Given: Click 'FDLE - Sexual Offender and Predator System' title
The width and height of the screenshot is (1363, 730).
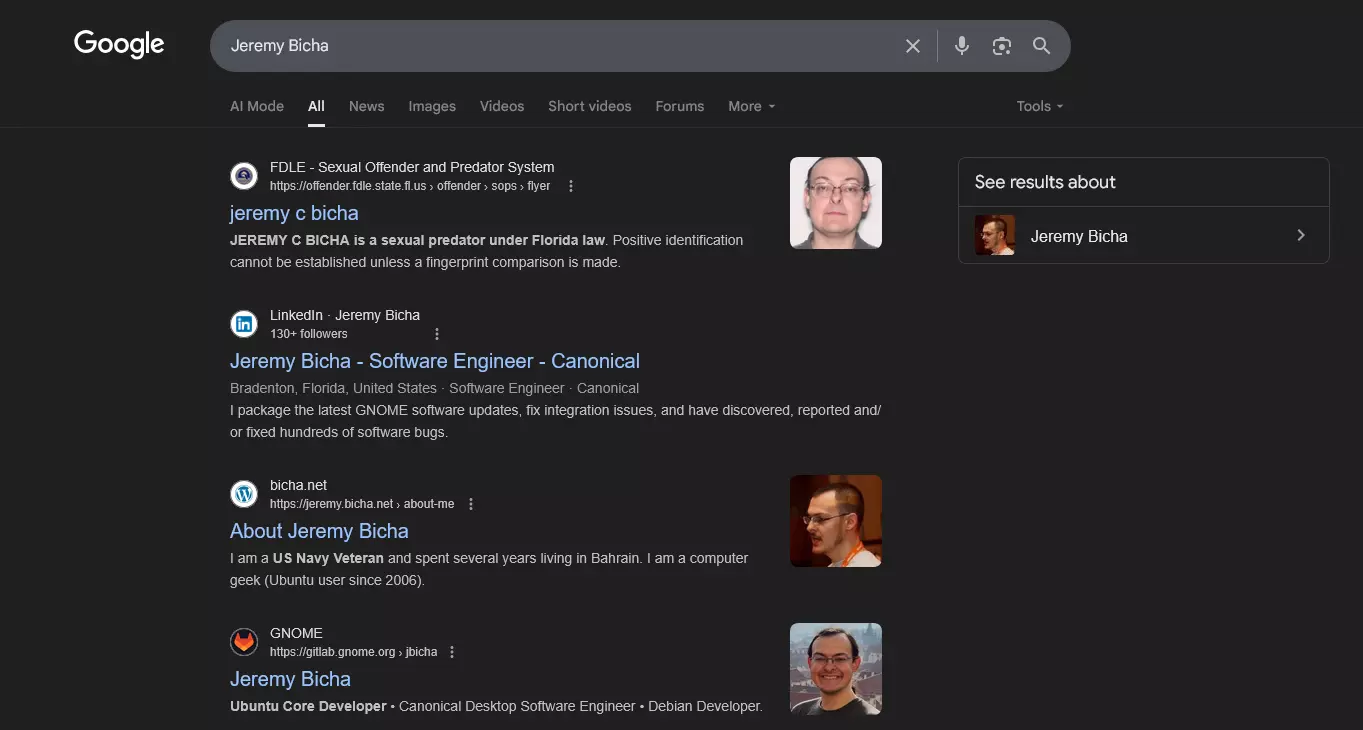Looking at the screenshot, I should (412, 167).
